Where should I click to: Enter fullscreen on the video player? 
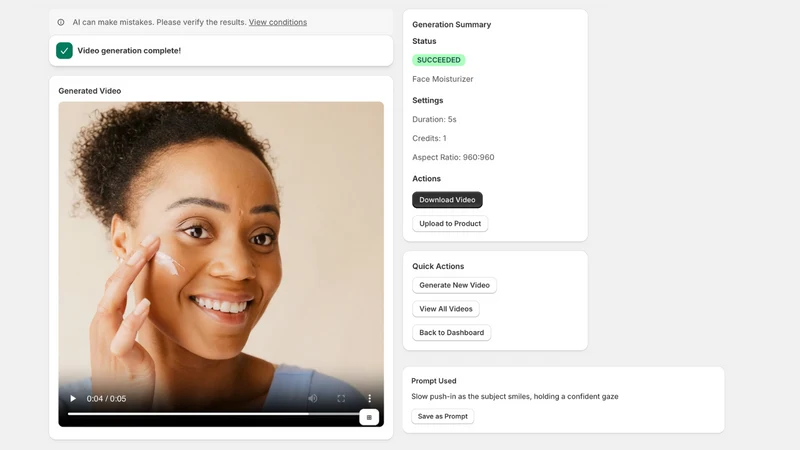pos(341,398)
